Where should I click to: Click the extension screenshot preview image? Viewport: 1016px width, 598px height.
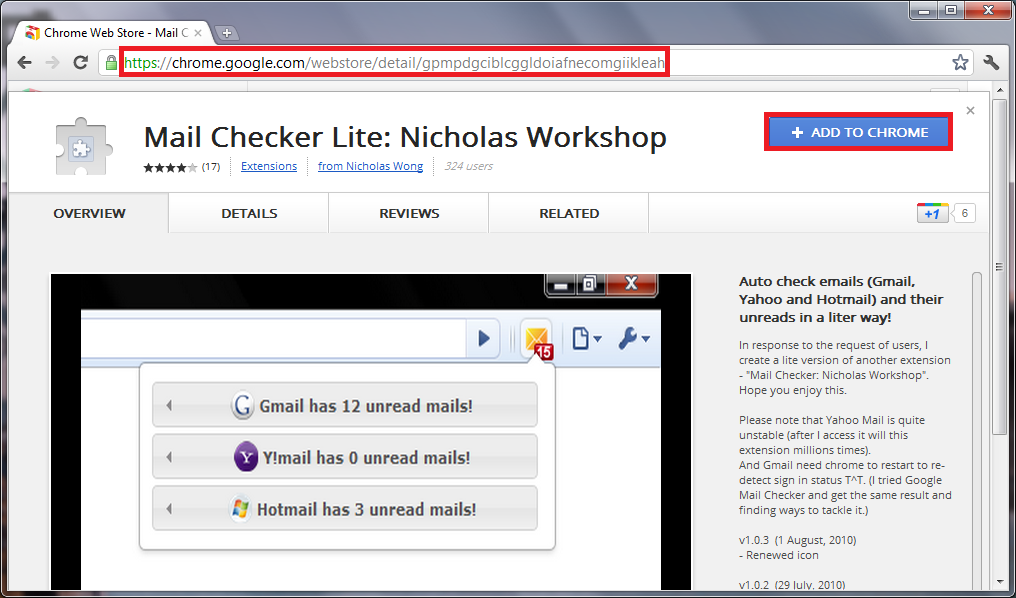[371, 431]
